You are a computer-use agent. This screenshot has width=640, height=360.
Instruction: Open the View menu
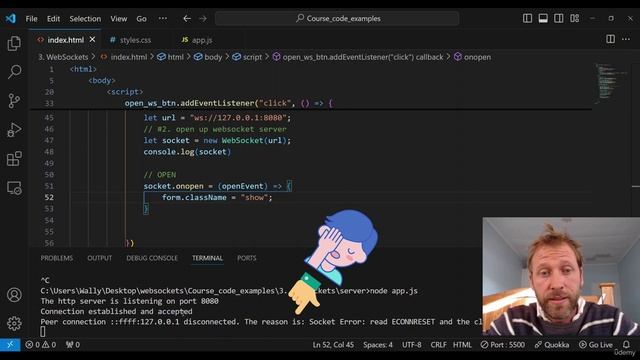tap(118, 19)
